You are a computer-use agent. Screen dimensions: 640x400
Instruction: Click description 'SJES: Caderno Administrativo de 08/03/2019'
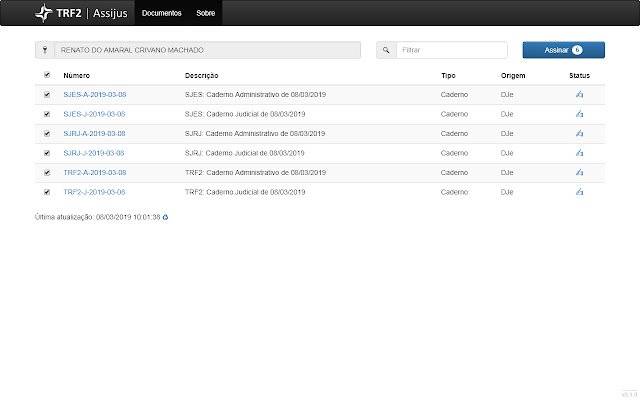256,95
